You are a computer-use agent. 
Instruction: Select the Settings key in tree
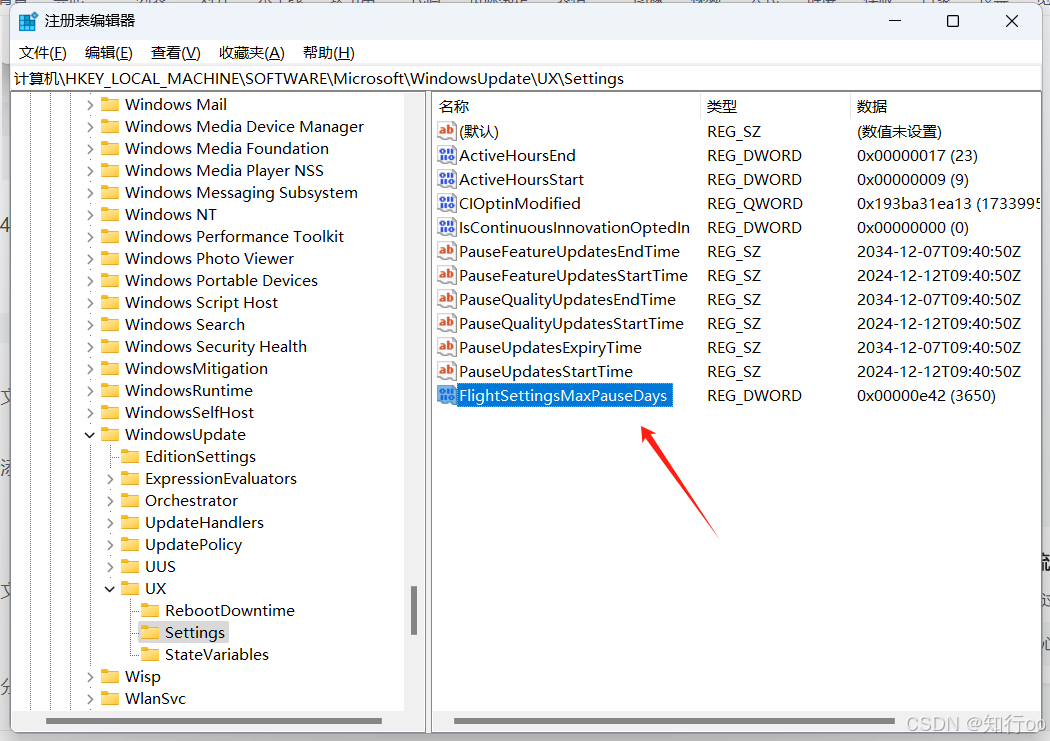tap(195, 633)
